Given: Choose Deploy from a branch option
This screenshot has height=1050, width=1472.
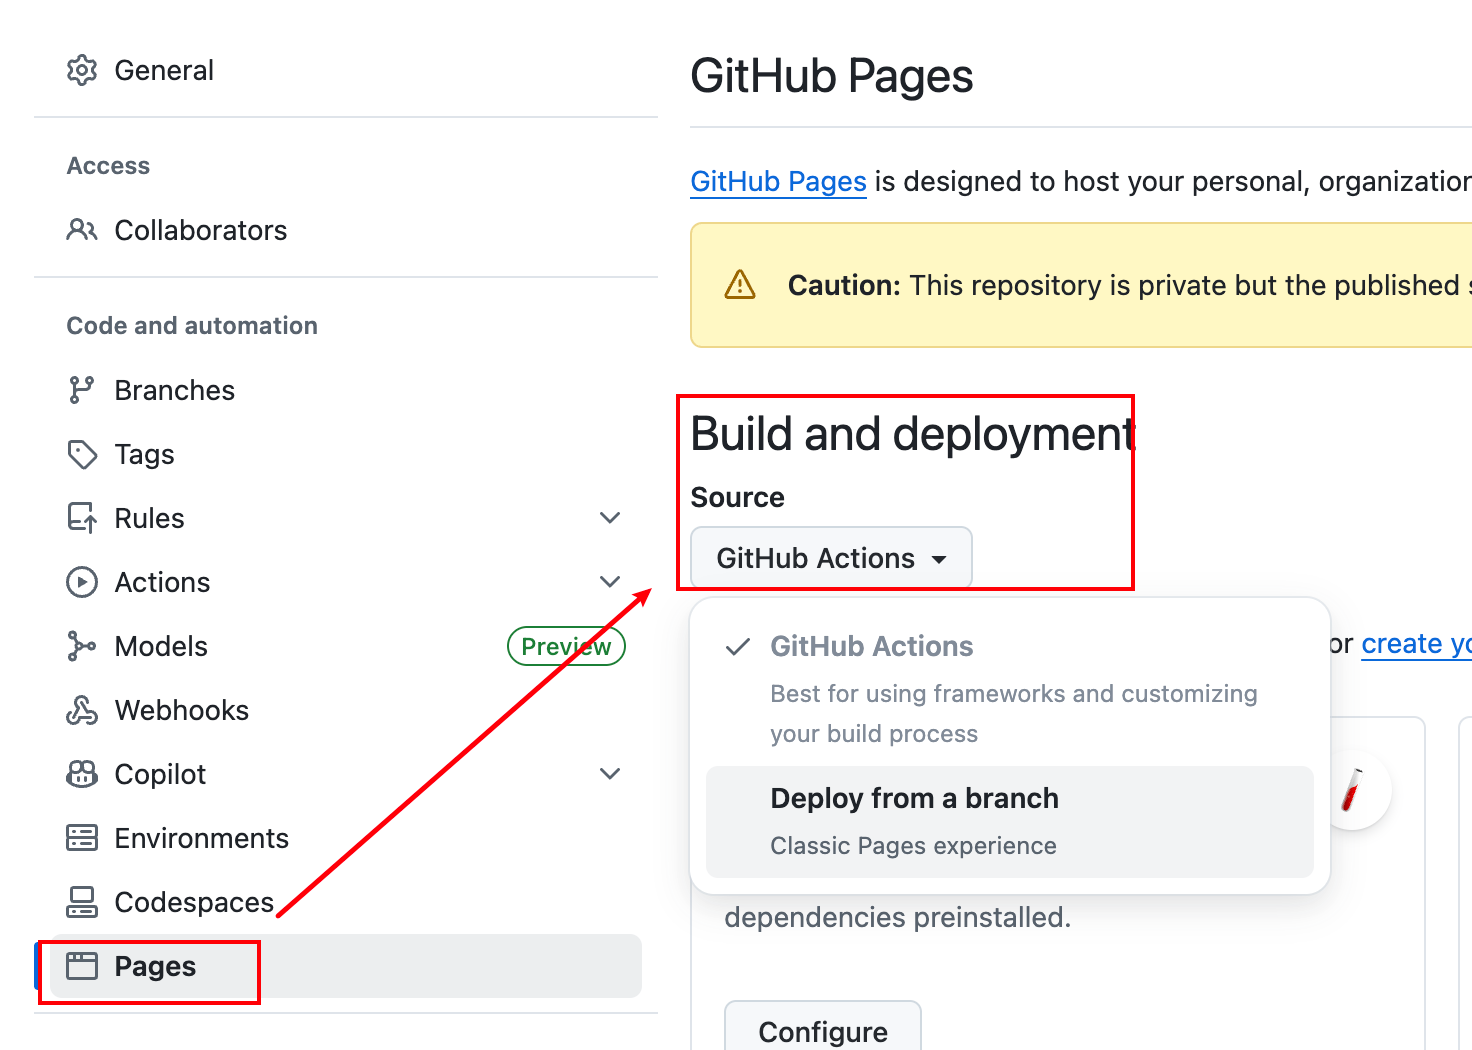Looking at the screenshot, I should pyautogui.click(x=1010, y=822).
